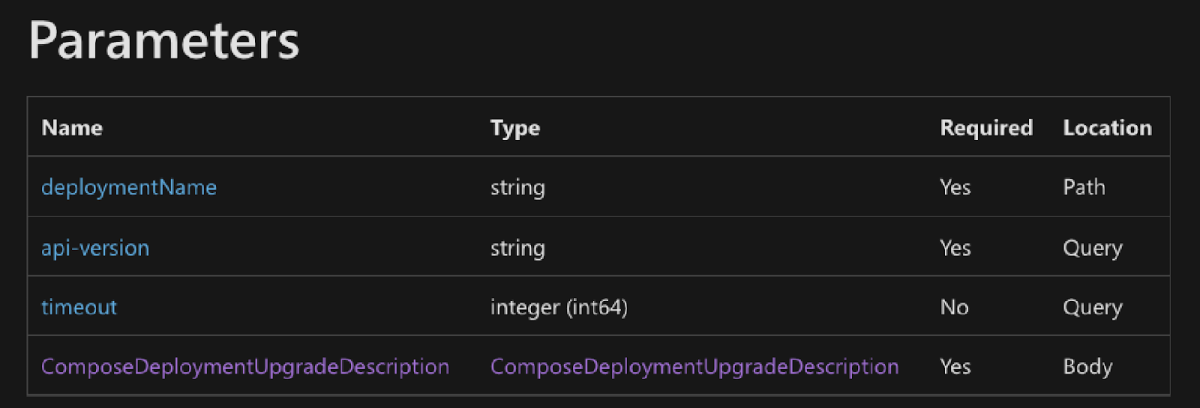Open the deploymentName parameter link
Screen dimensions: 1200x408
coord(129,187)
